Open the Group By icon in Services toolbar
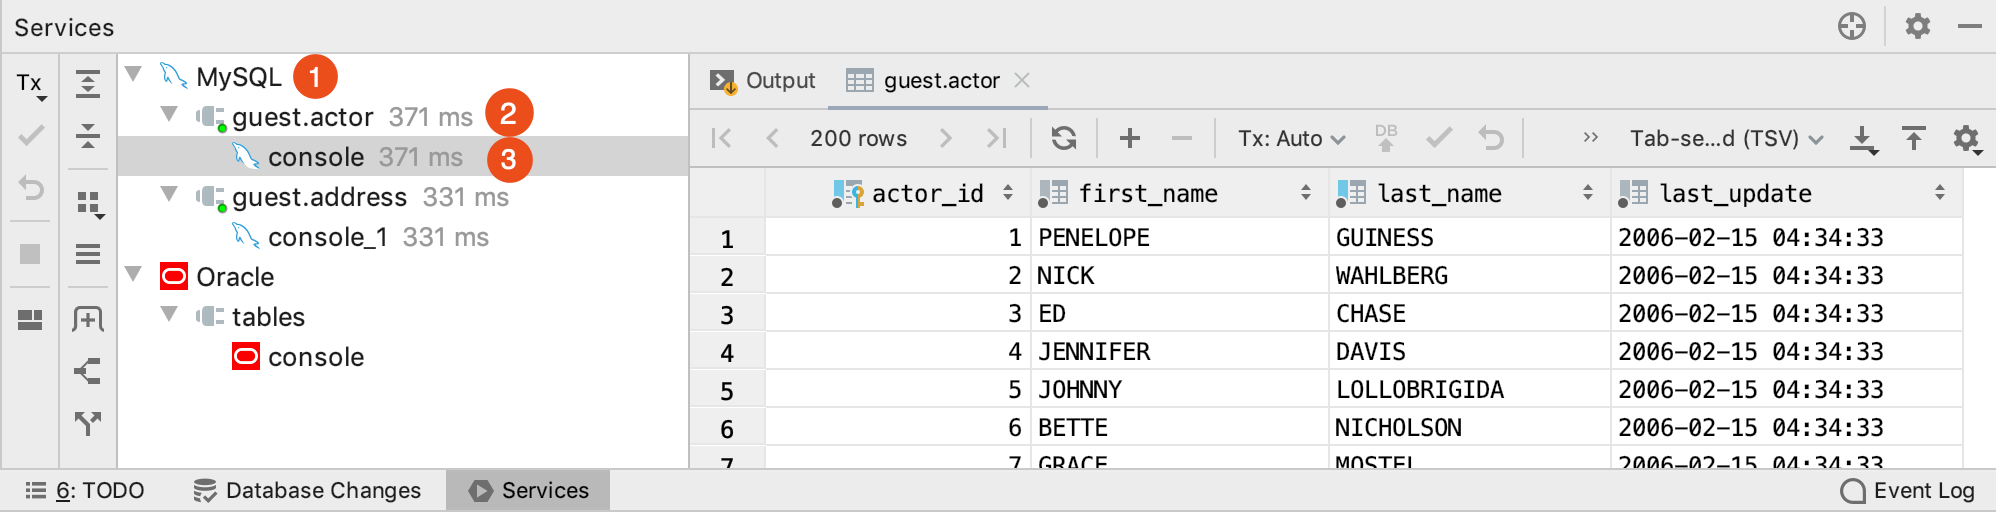 coord(90,205)
